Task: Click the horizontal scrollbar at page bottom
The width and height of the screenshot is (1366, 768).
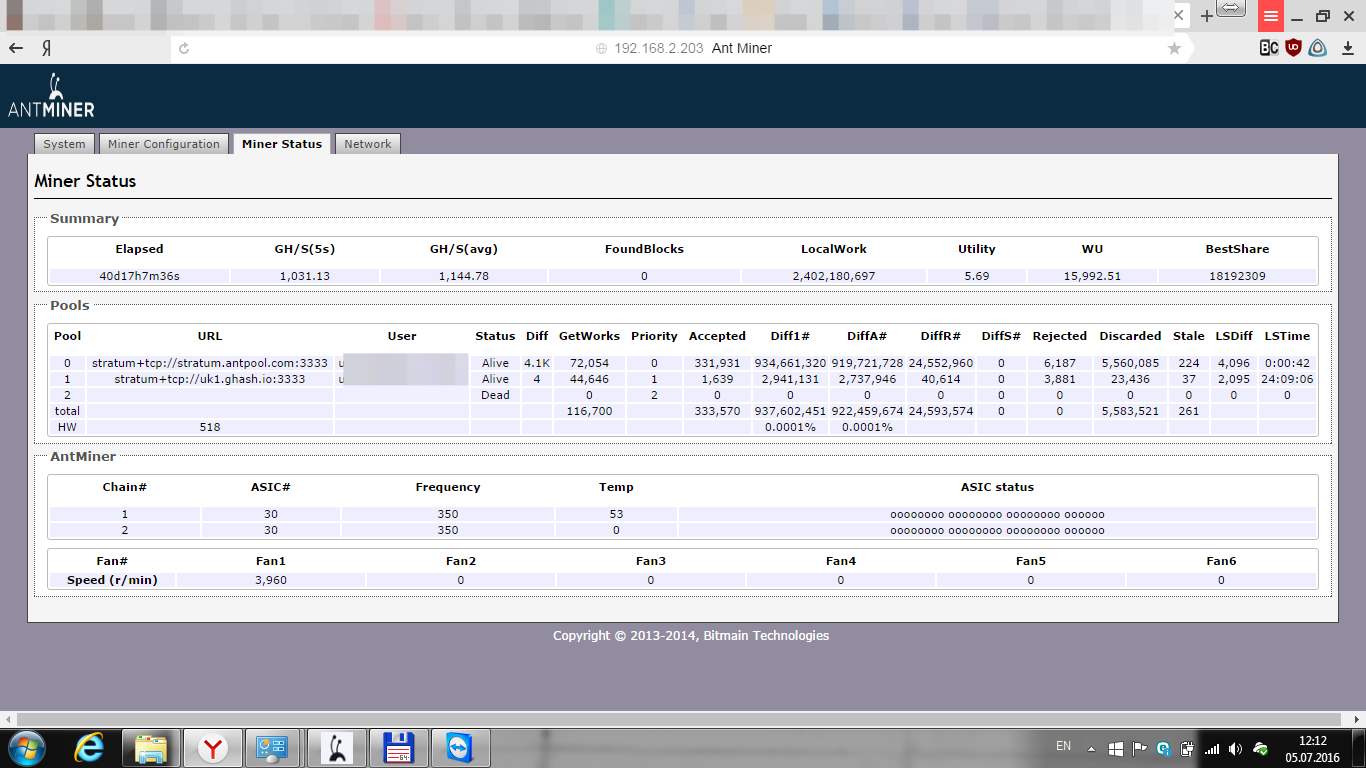Action: pyautogui.click(x=683, y=719)
